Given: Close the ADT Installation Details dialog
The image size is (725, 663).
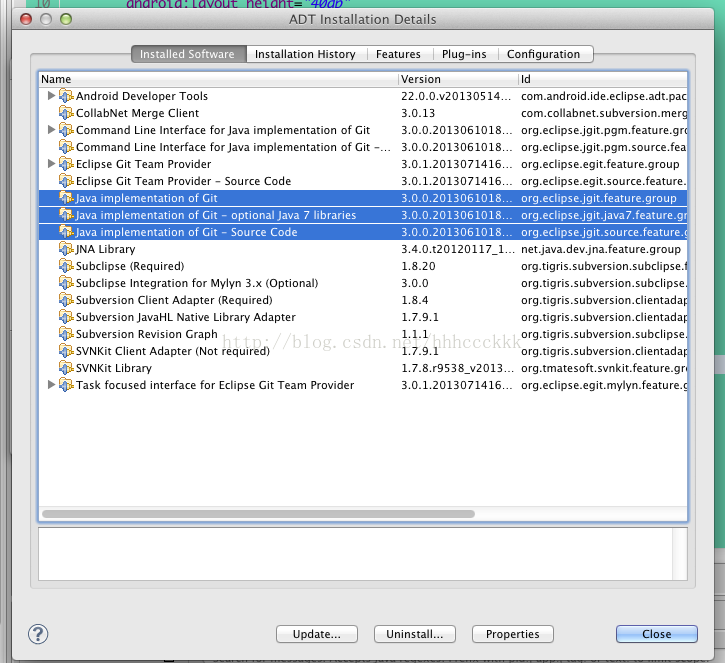Looking at the screenshot, I should point(657,634).
